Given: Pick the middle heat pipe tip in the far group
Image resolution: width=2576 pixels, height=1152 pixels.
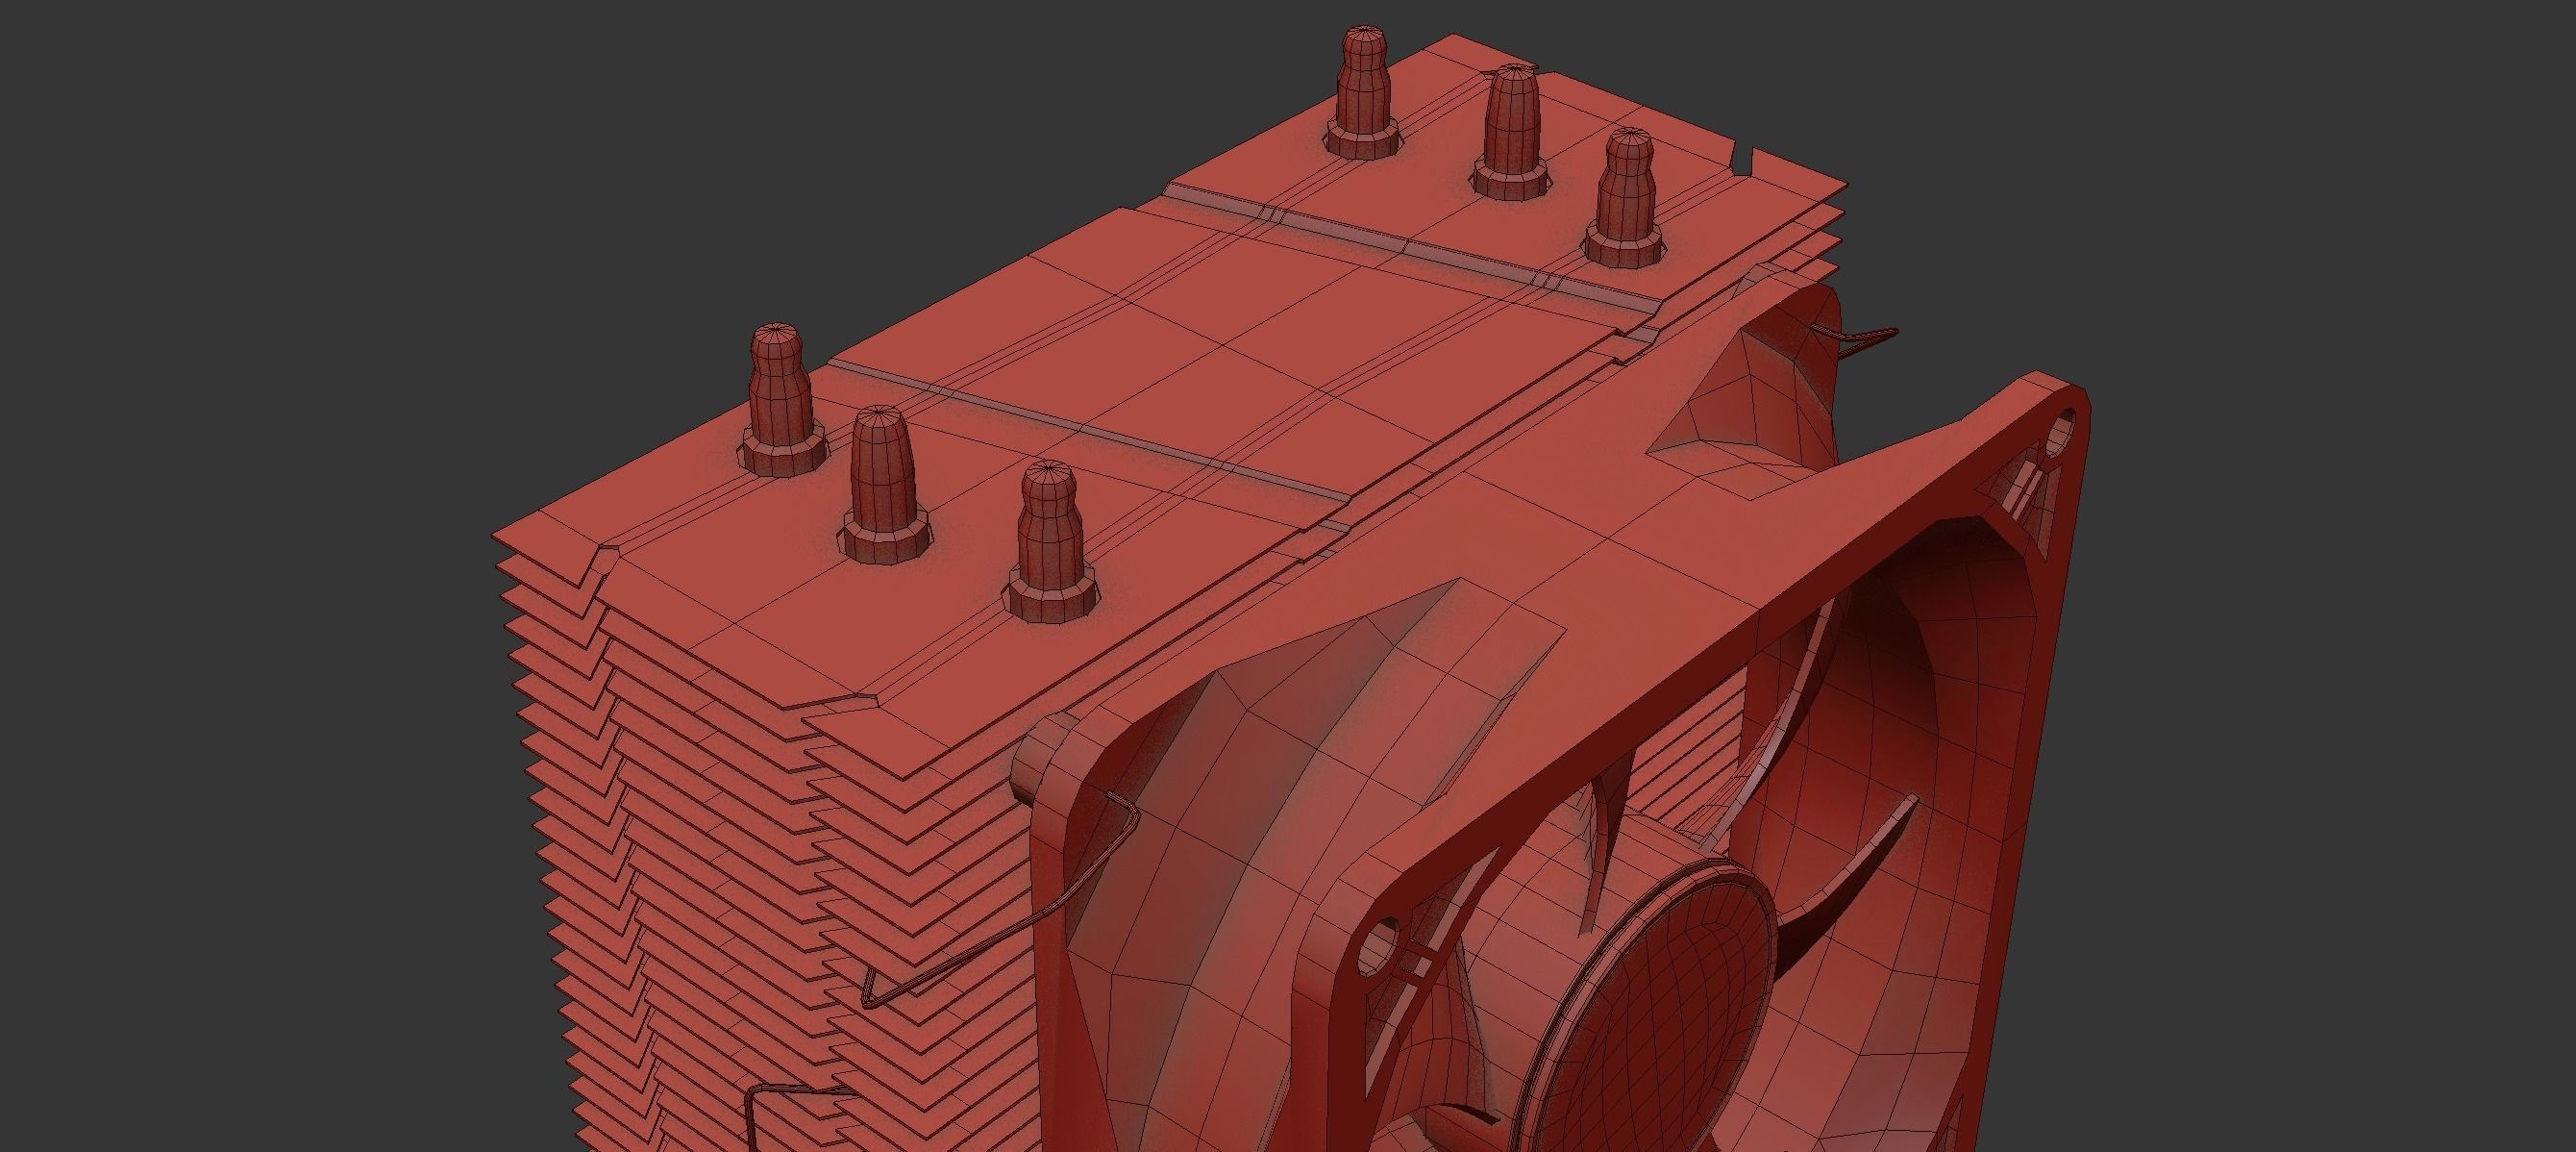Looking at the screenshot, I should coord(1510,133).
